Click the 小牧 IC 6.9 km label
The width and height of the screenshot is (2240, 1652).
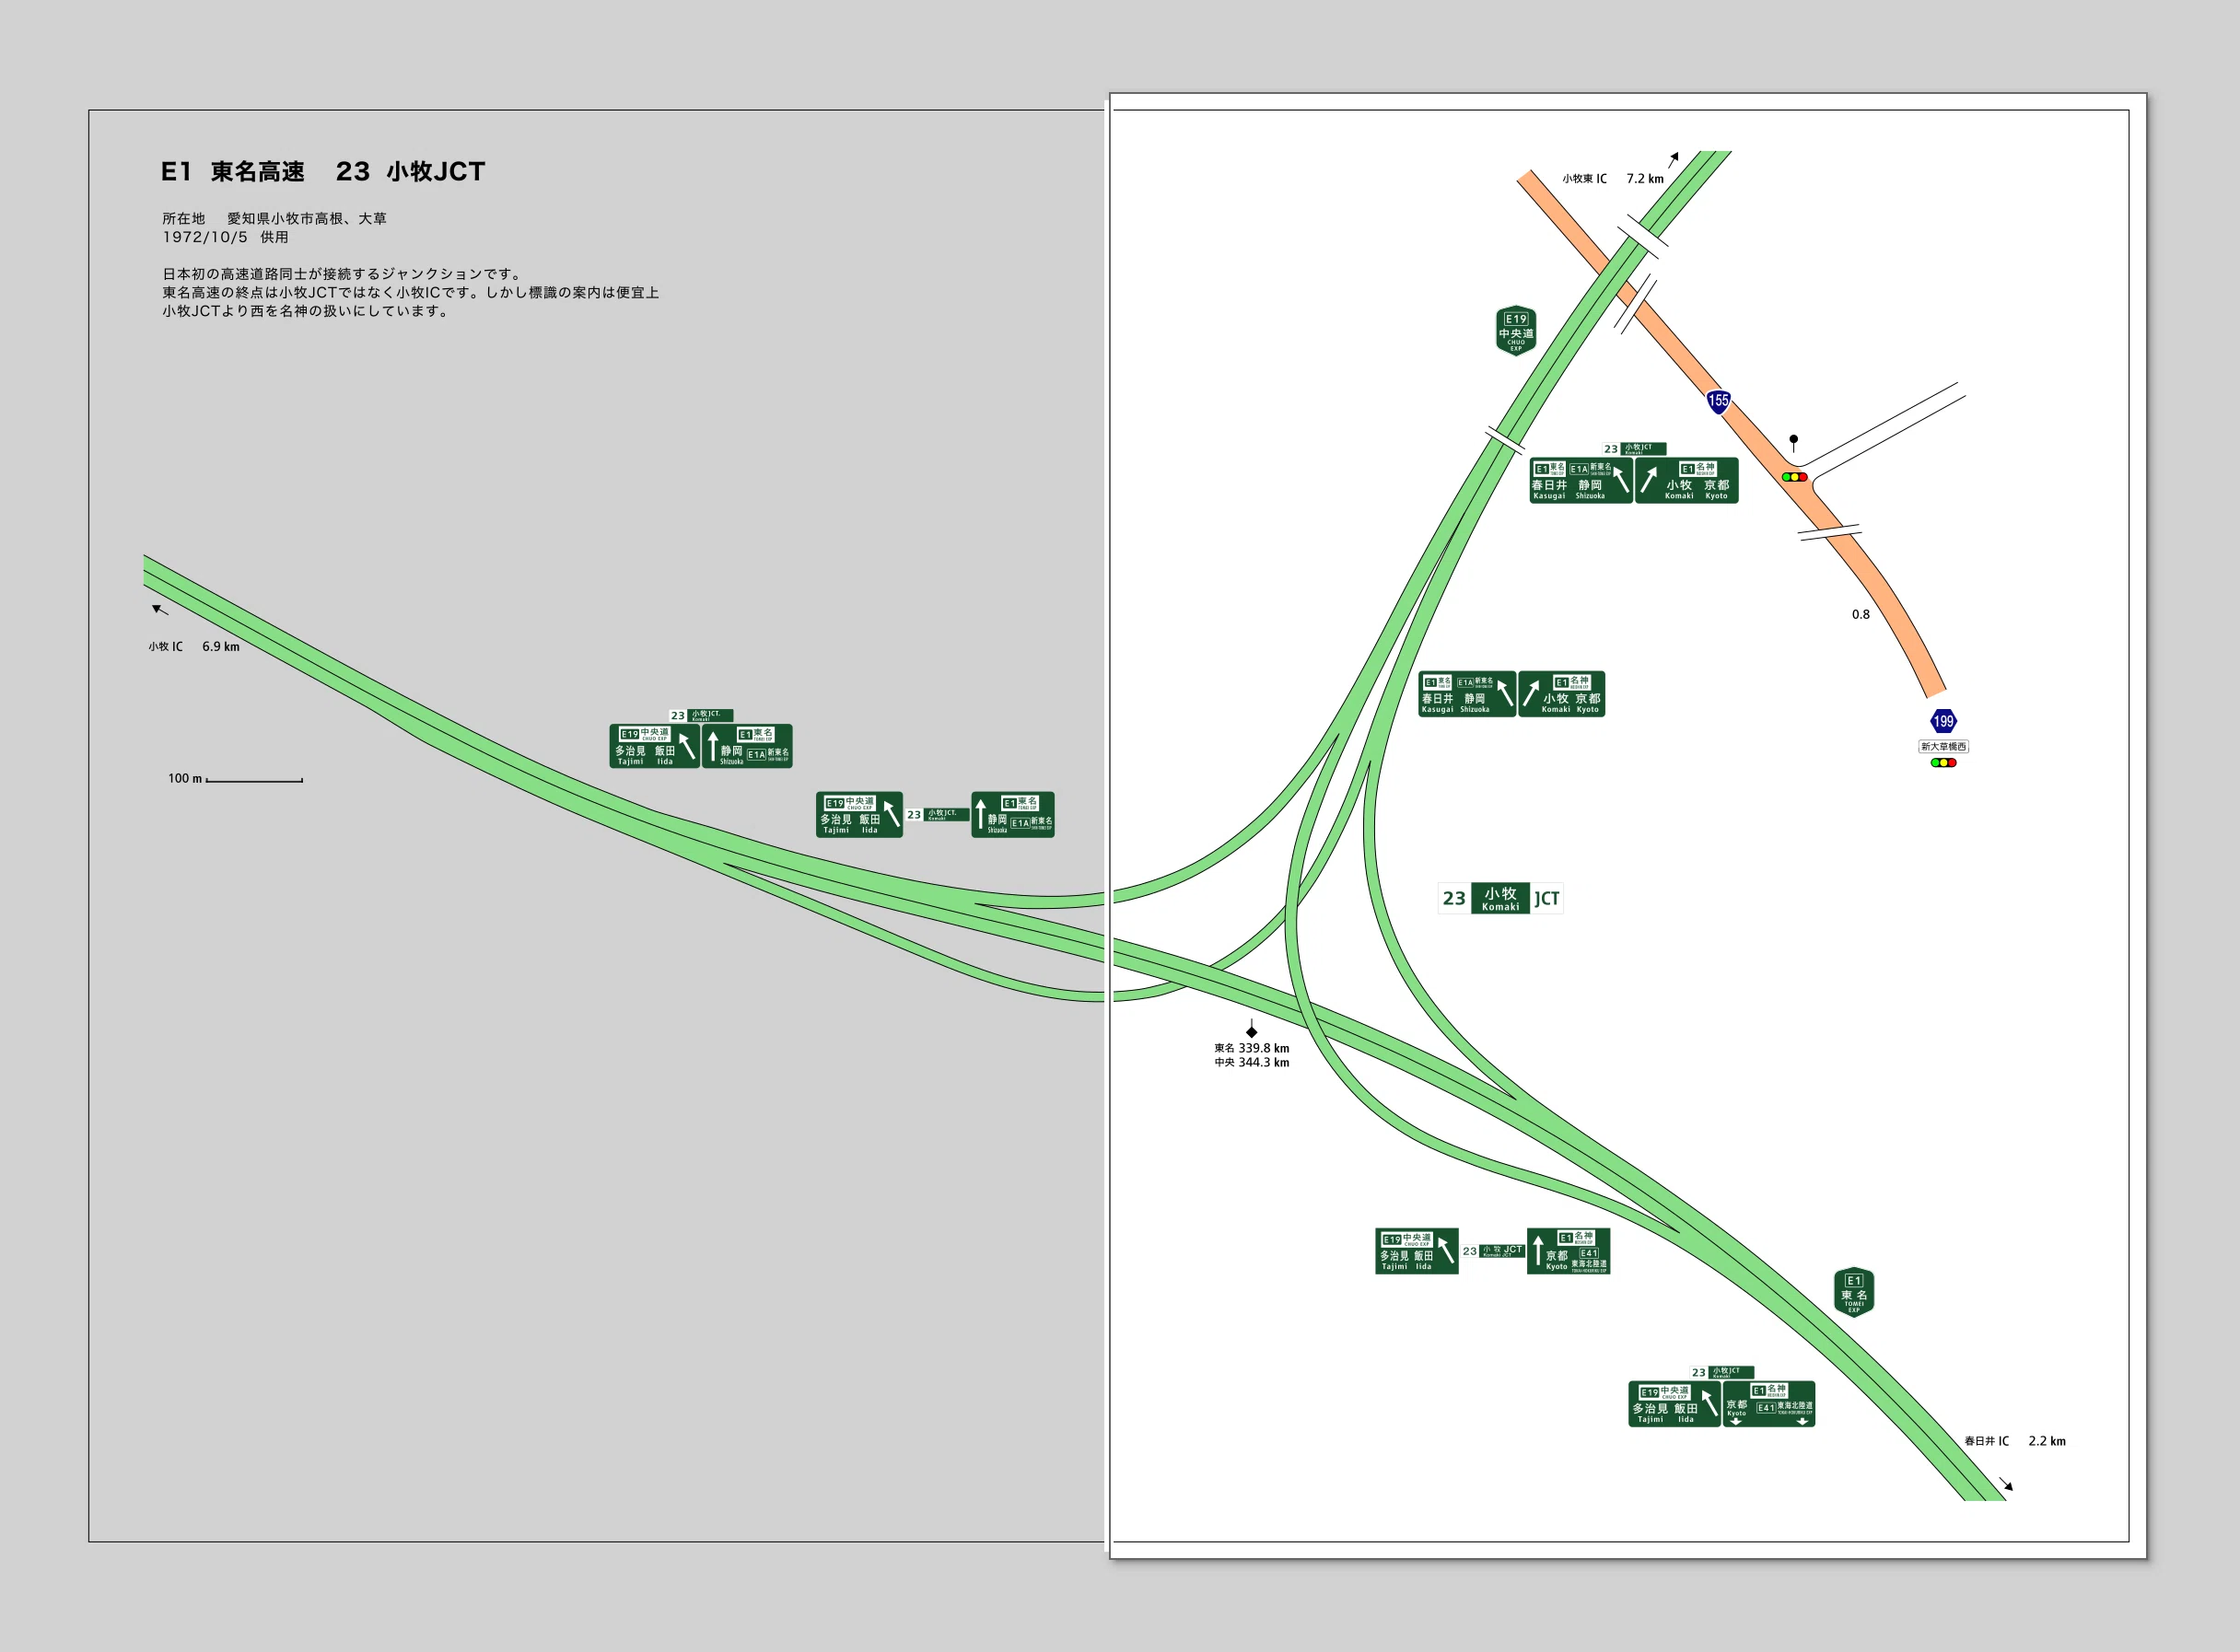(194, 647)
